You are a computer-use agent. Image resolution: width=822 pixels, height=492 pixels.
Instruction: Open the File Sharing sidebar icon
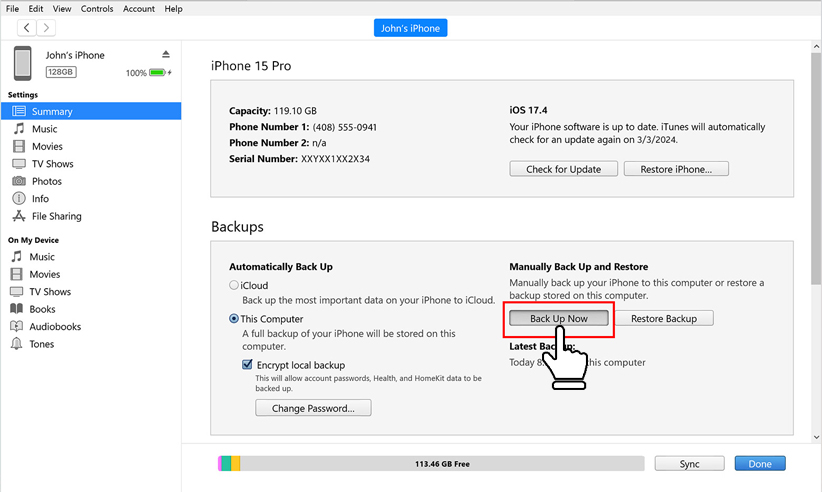pyautogui.click(x=19, y=216)
